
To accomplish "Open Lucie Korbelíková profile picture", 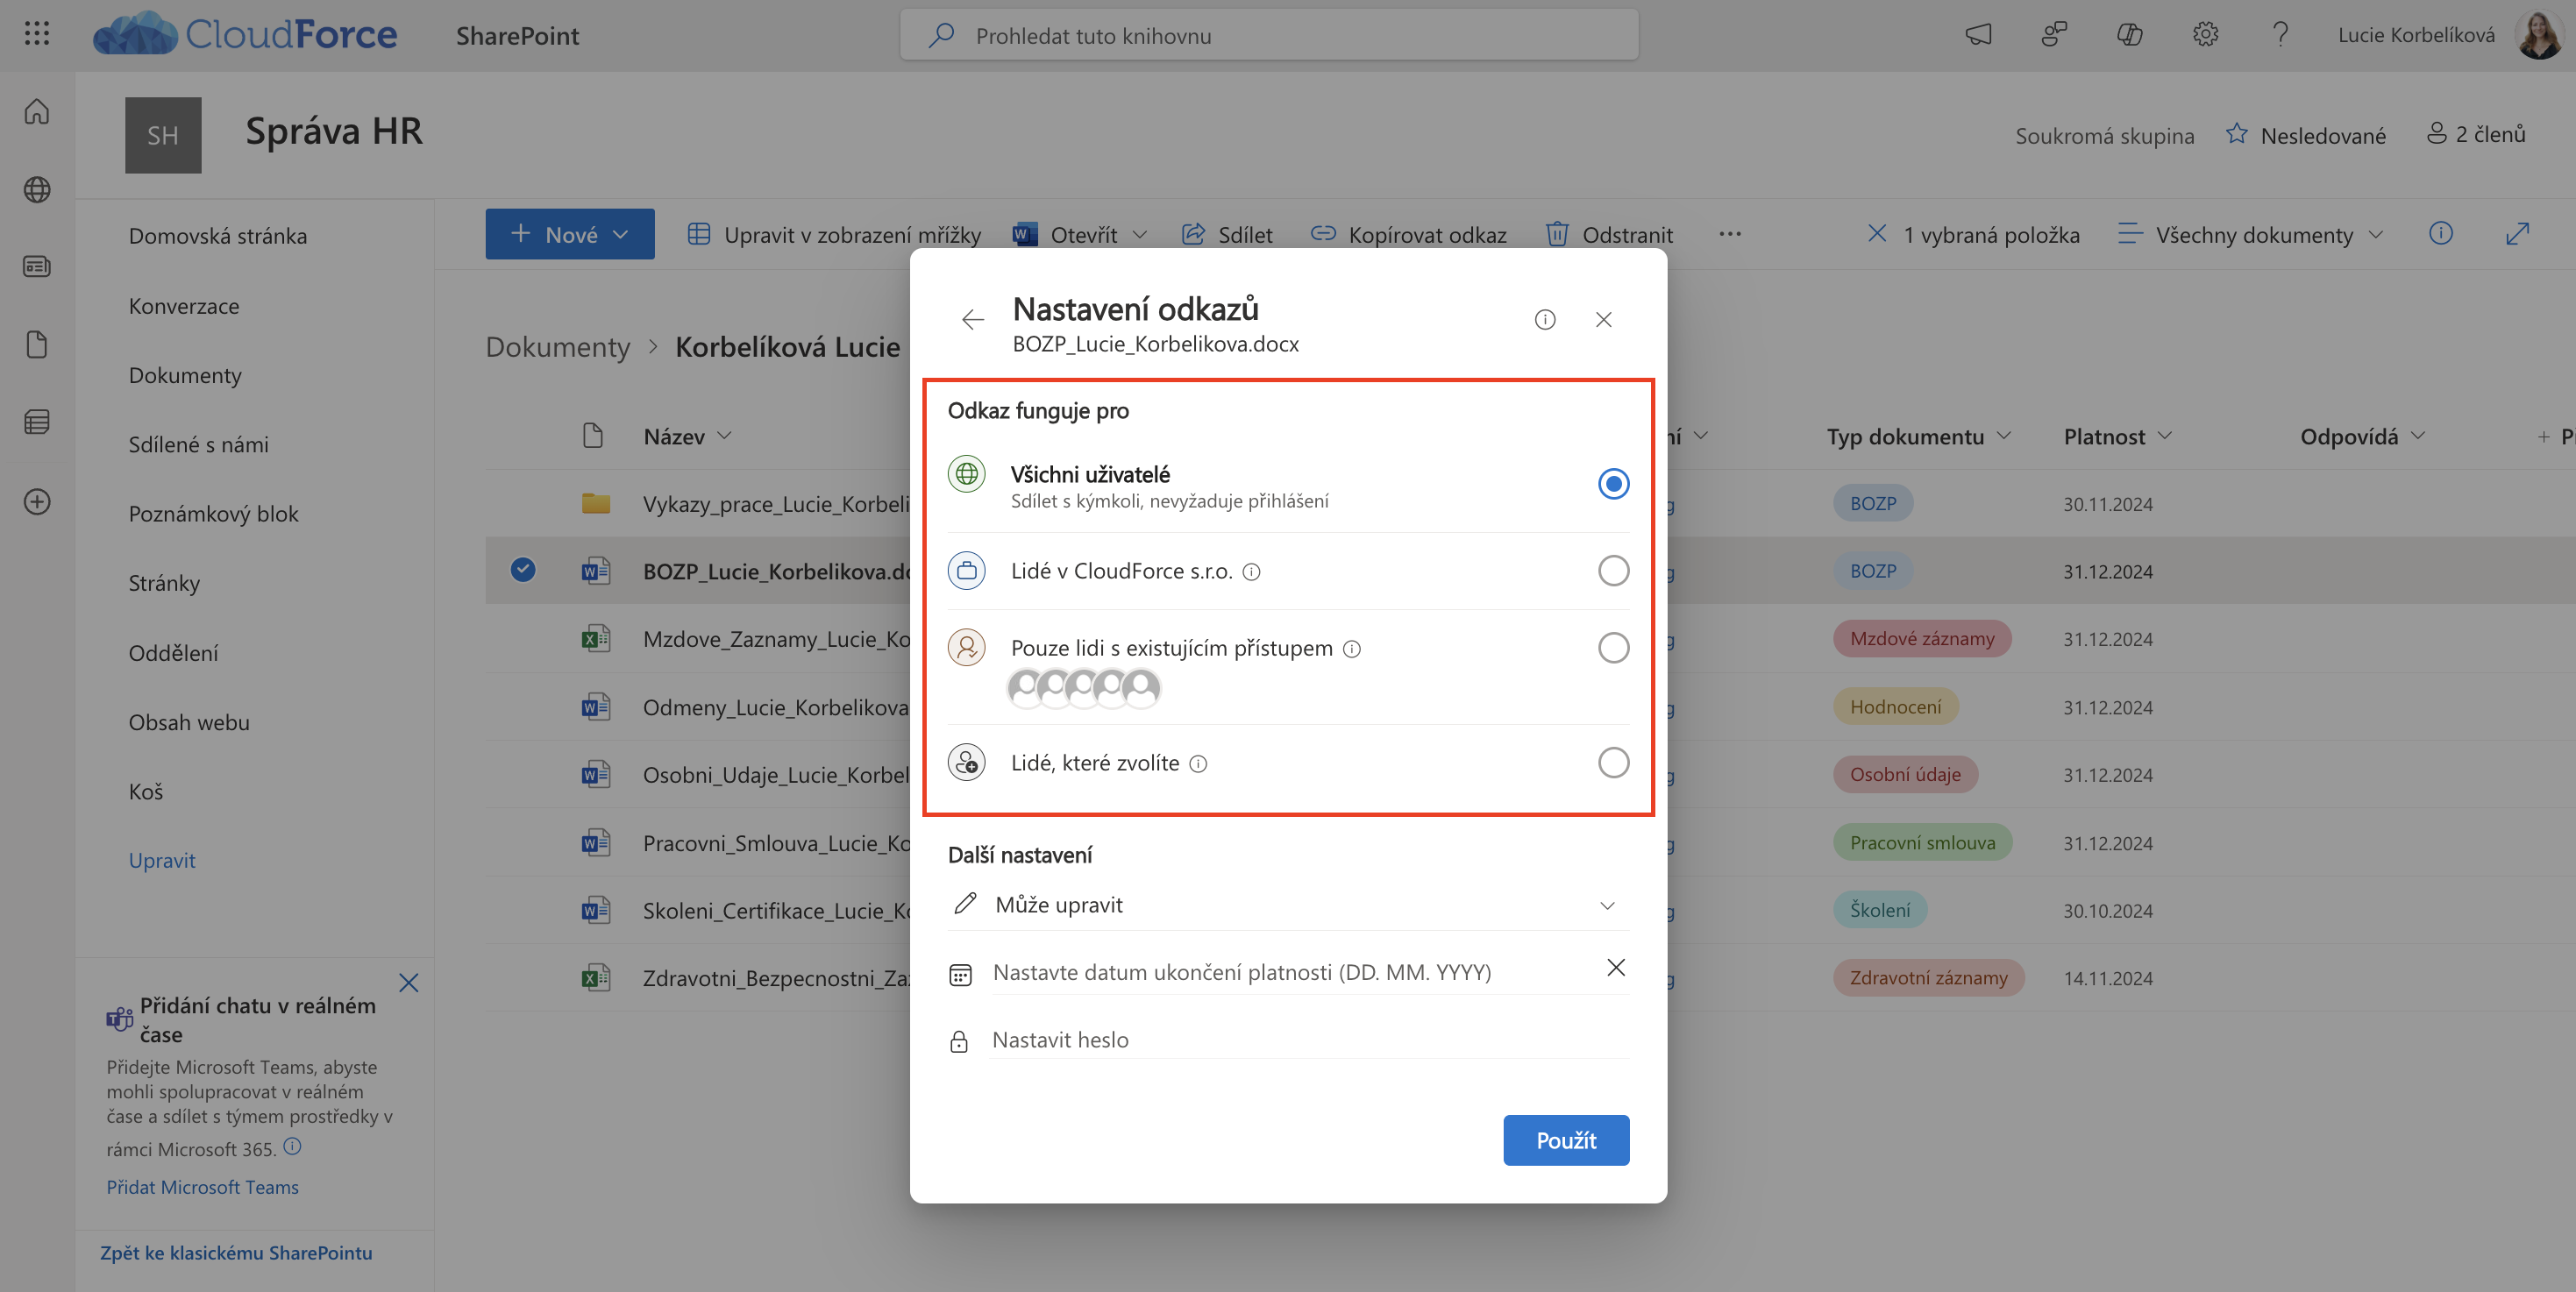I will coord(2538,35).
